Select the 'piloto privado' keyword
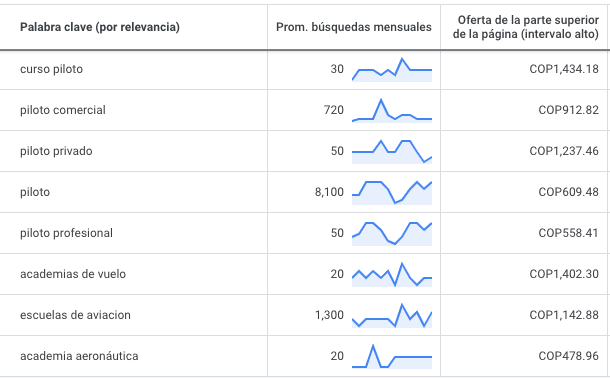Screen dimensions: 610x378 coord(56,151)
